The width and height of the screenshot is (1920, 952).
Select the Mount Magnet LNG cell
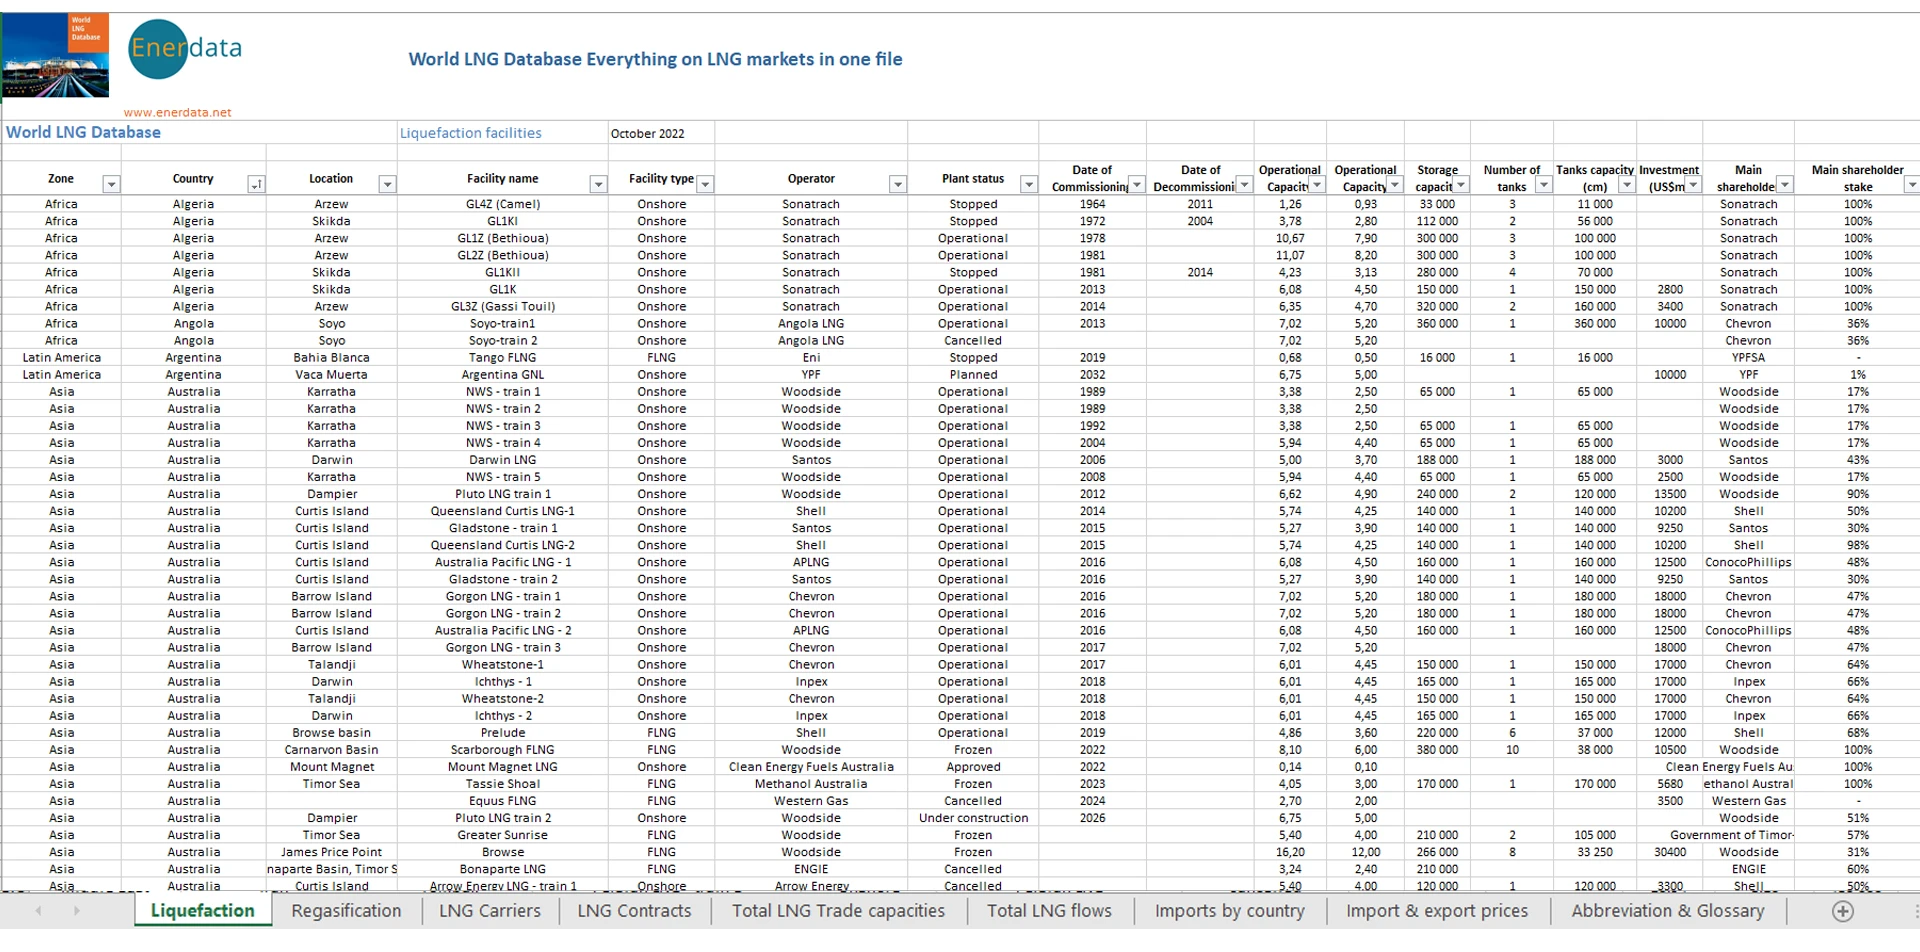[502, 767]
